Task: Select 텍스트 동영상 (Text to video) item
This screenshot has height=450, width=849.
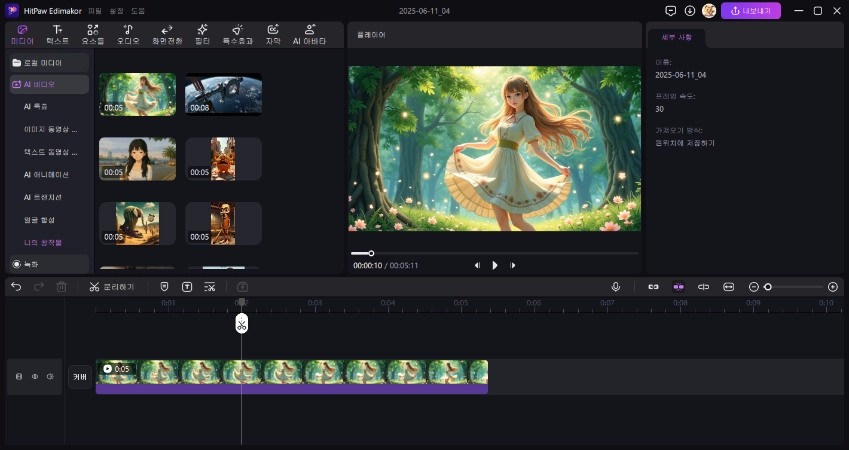Action: pyautogui.click(x=50, y=152)
